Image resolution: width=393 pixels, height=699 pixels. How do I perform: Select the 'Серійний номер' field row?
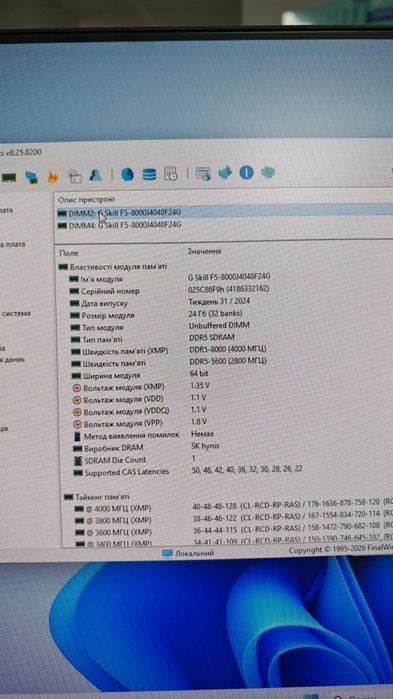tap(225, 290)
